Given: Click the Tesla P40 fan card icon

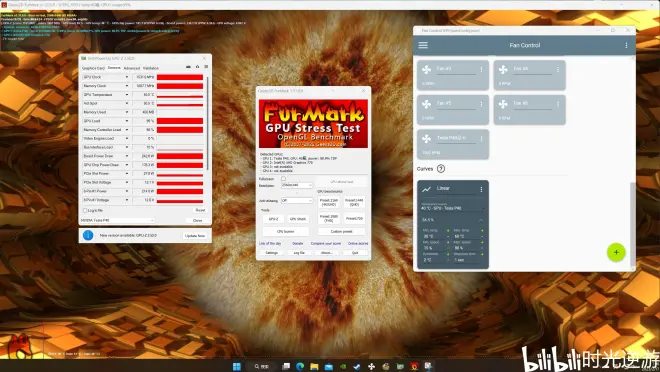Looking at the screenshot, I should 426,138.
